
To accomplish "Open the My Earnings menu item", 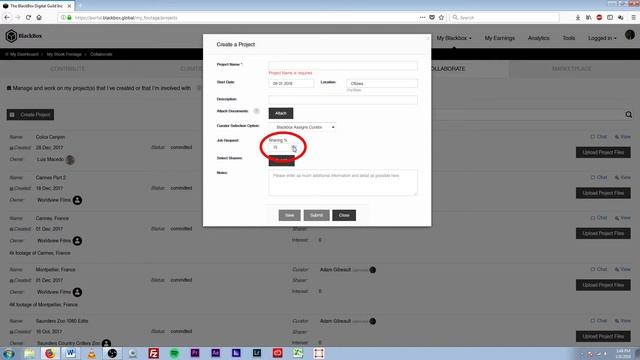I will (500, 38).
